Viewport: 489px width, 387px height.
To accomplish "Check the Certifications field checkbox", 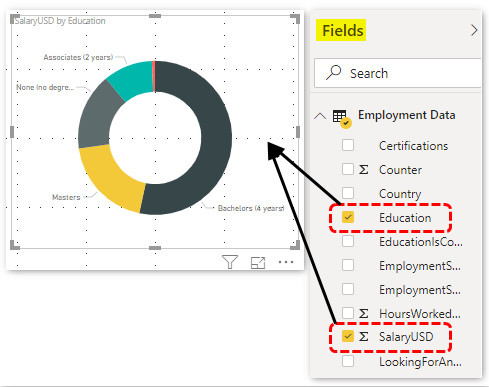I will coord(348,145).
